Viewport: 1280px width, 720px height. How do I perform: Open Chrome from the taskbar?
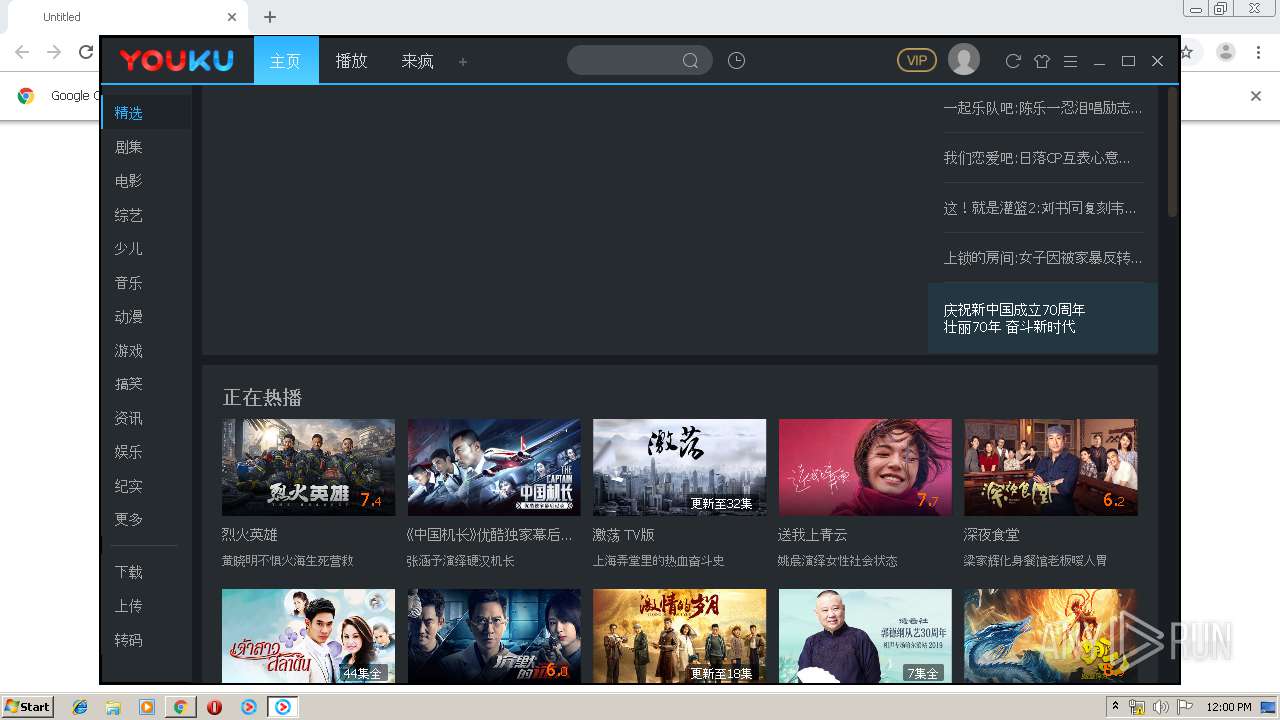(x=180, y=707)
